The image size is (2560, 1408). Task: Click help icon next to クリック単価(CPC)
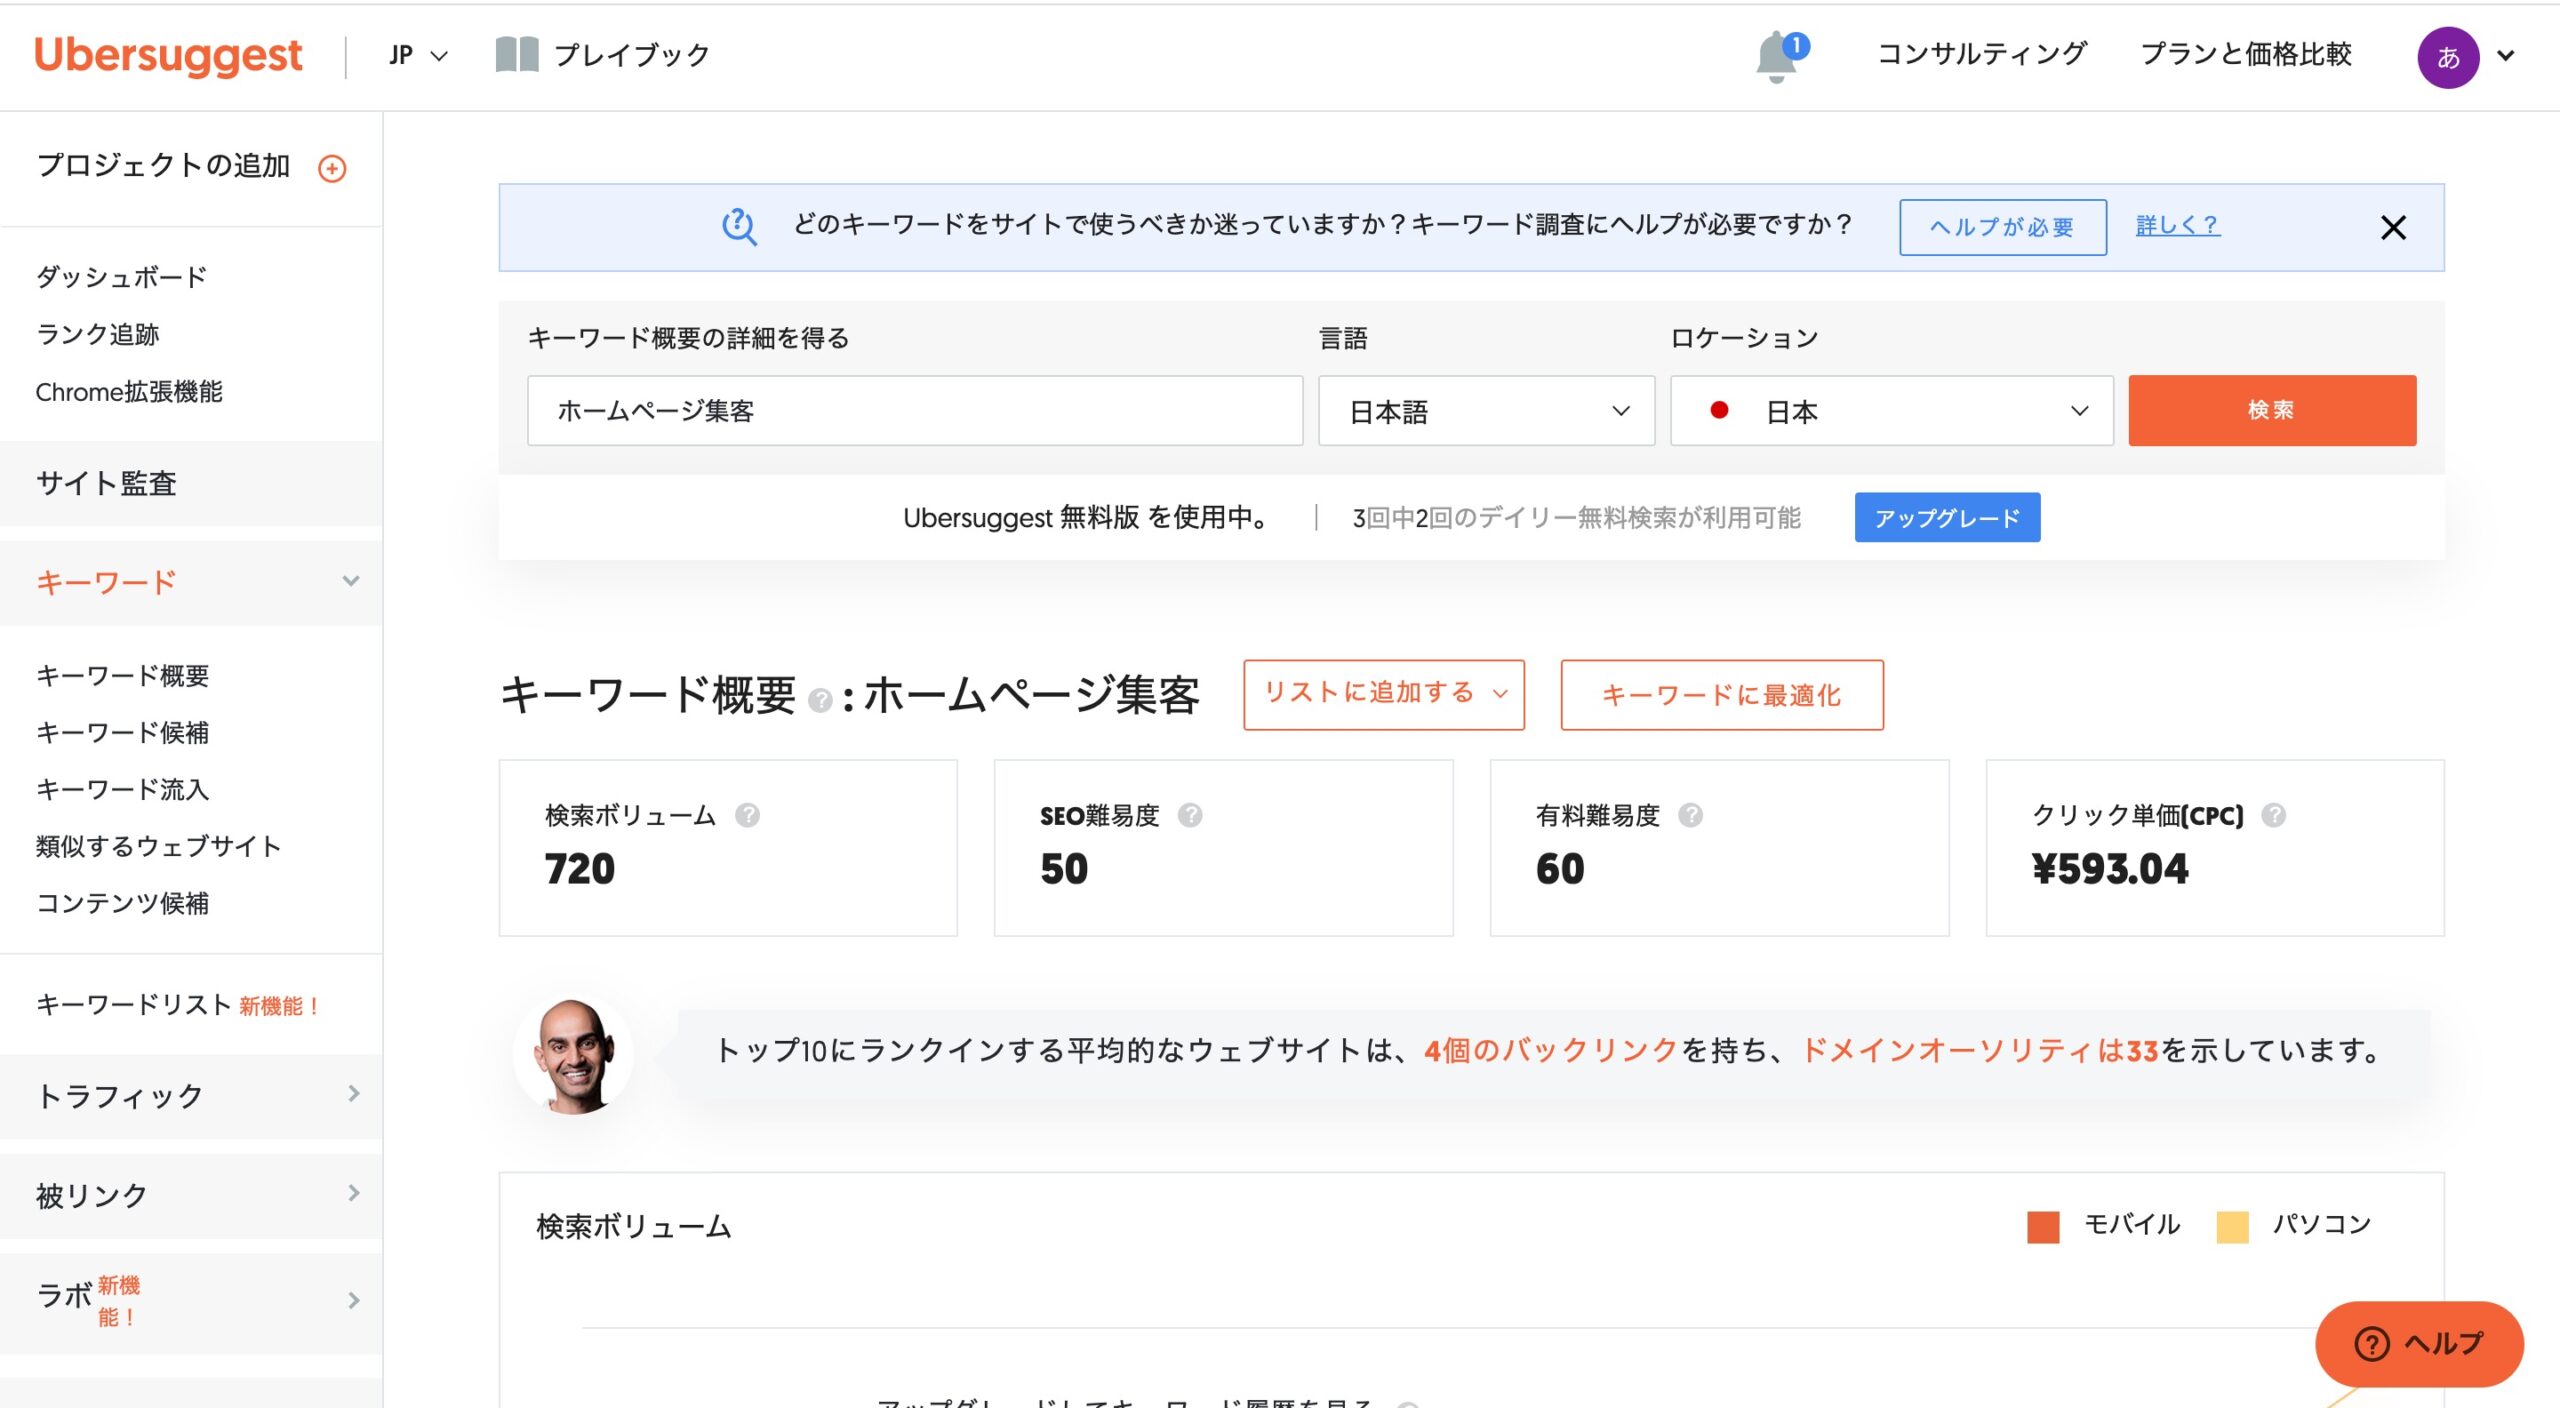(x=2274, y=815)
